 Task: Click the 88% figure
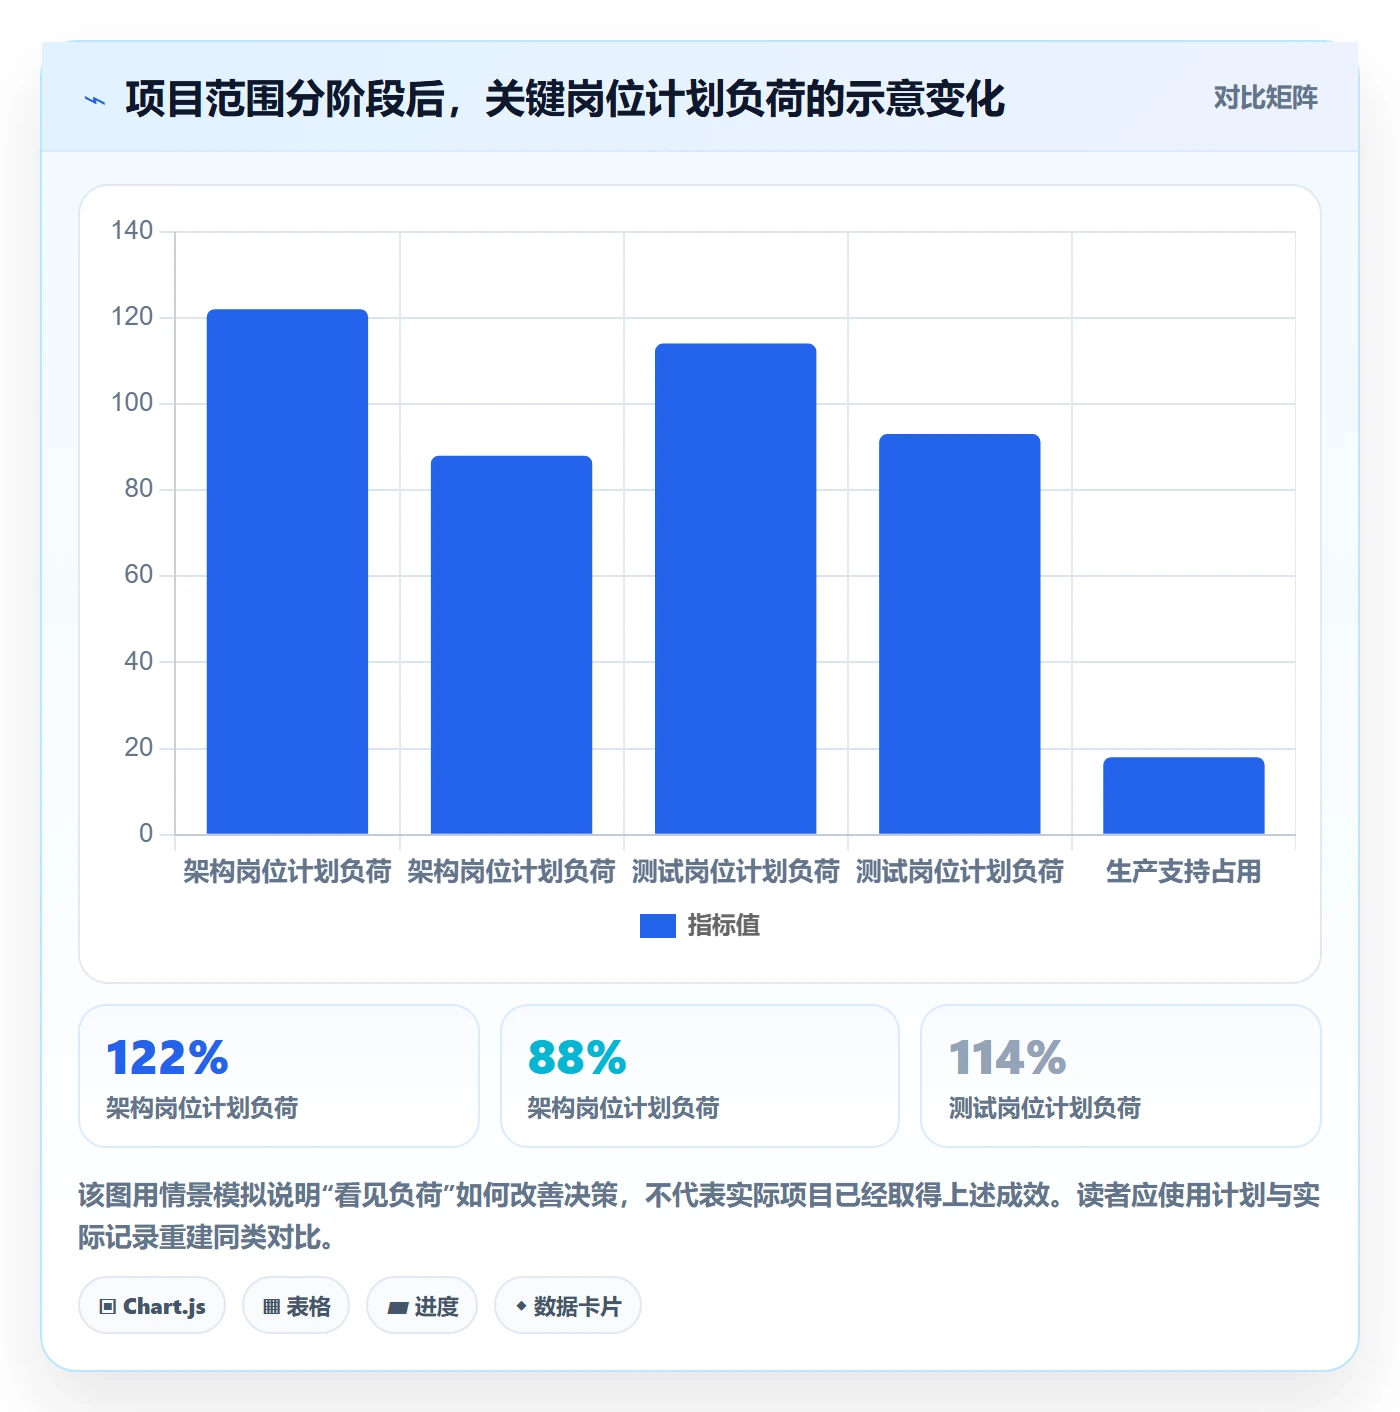point(577,1058)
